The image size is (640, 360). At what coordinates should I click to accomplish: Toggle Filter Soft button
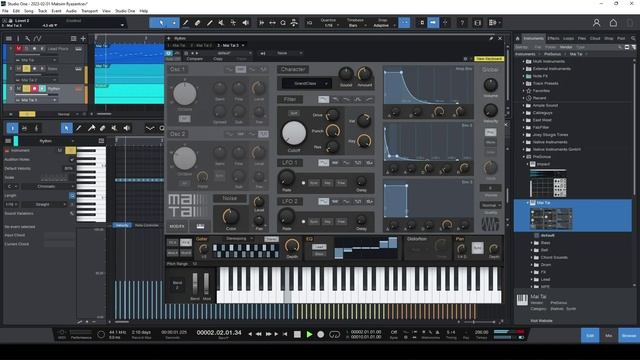click(293, 113)
